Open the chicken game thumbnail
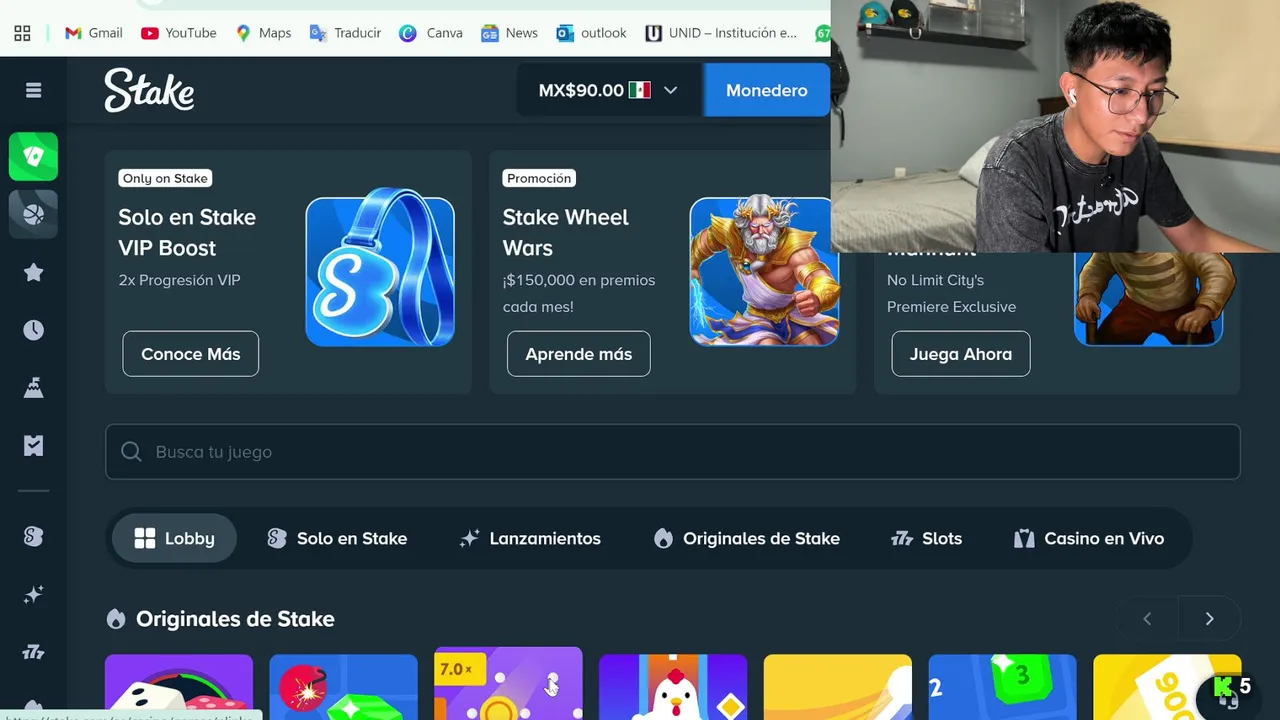 [x=673, y=687]
